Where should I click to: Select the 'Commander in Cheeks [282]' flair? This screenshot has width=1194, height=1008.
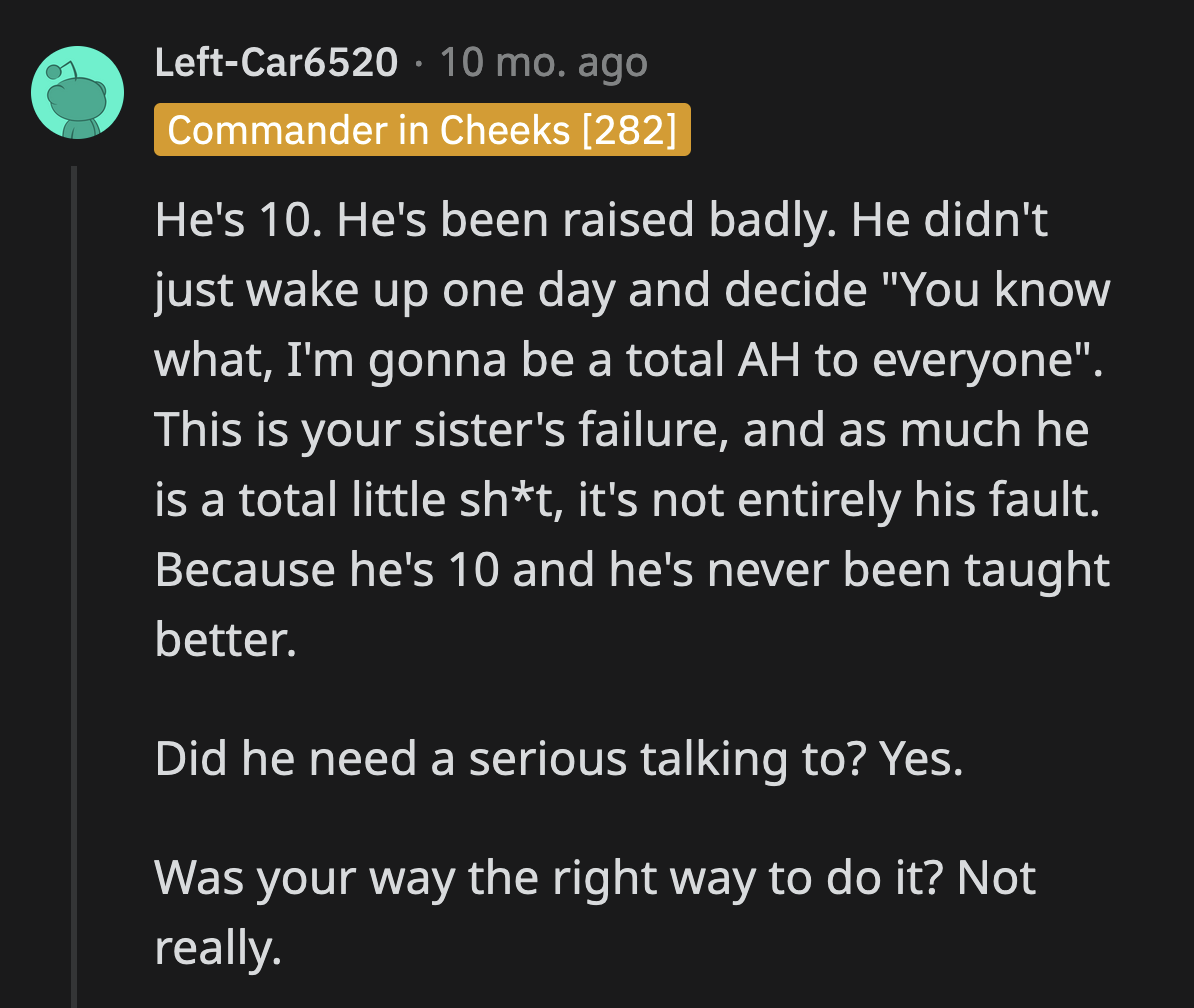(x=421, y=129)
